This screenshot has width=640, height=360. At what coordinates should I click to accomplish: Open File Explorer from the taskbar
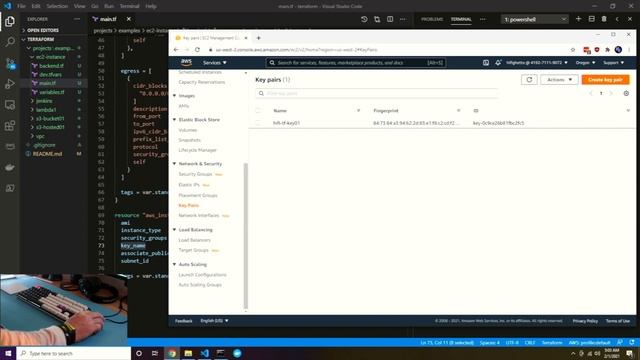pos(188,353)
